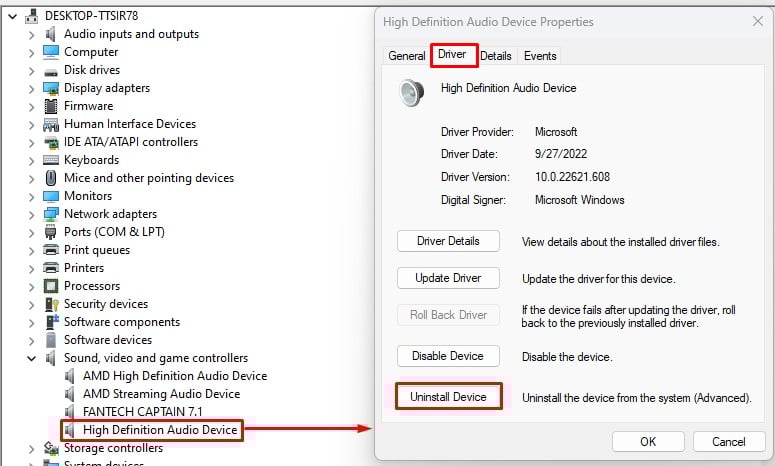
Task: Click the Printers category icon
Action: click(51, 268)
